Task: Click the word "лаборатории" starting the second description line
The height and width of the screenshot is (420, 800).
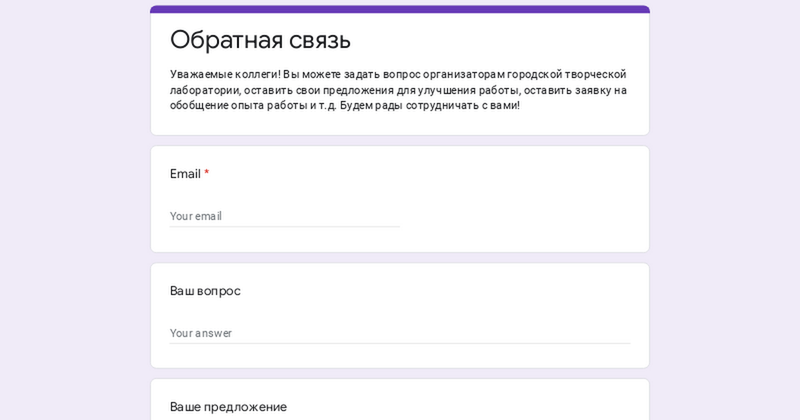Action: [x=205, y=90]
